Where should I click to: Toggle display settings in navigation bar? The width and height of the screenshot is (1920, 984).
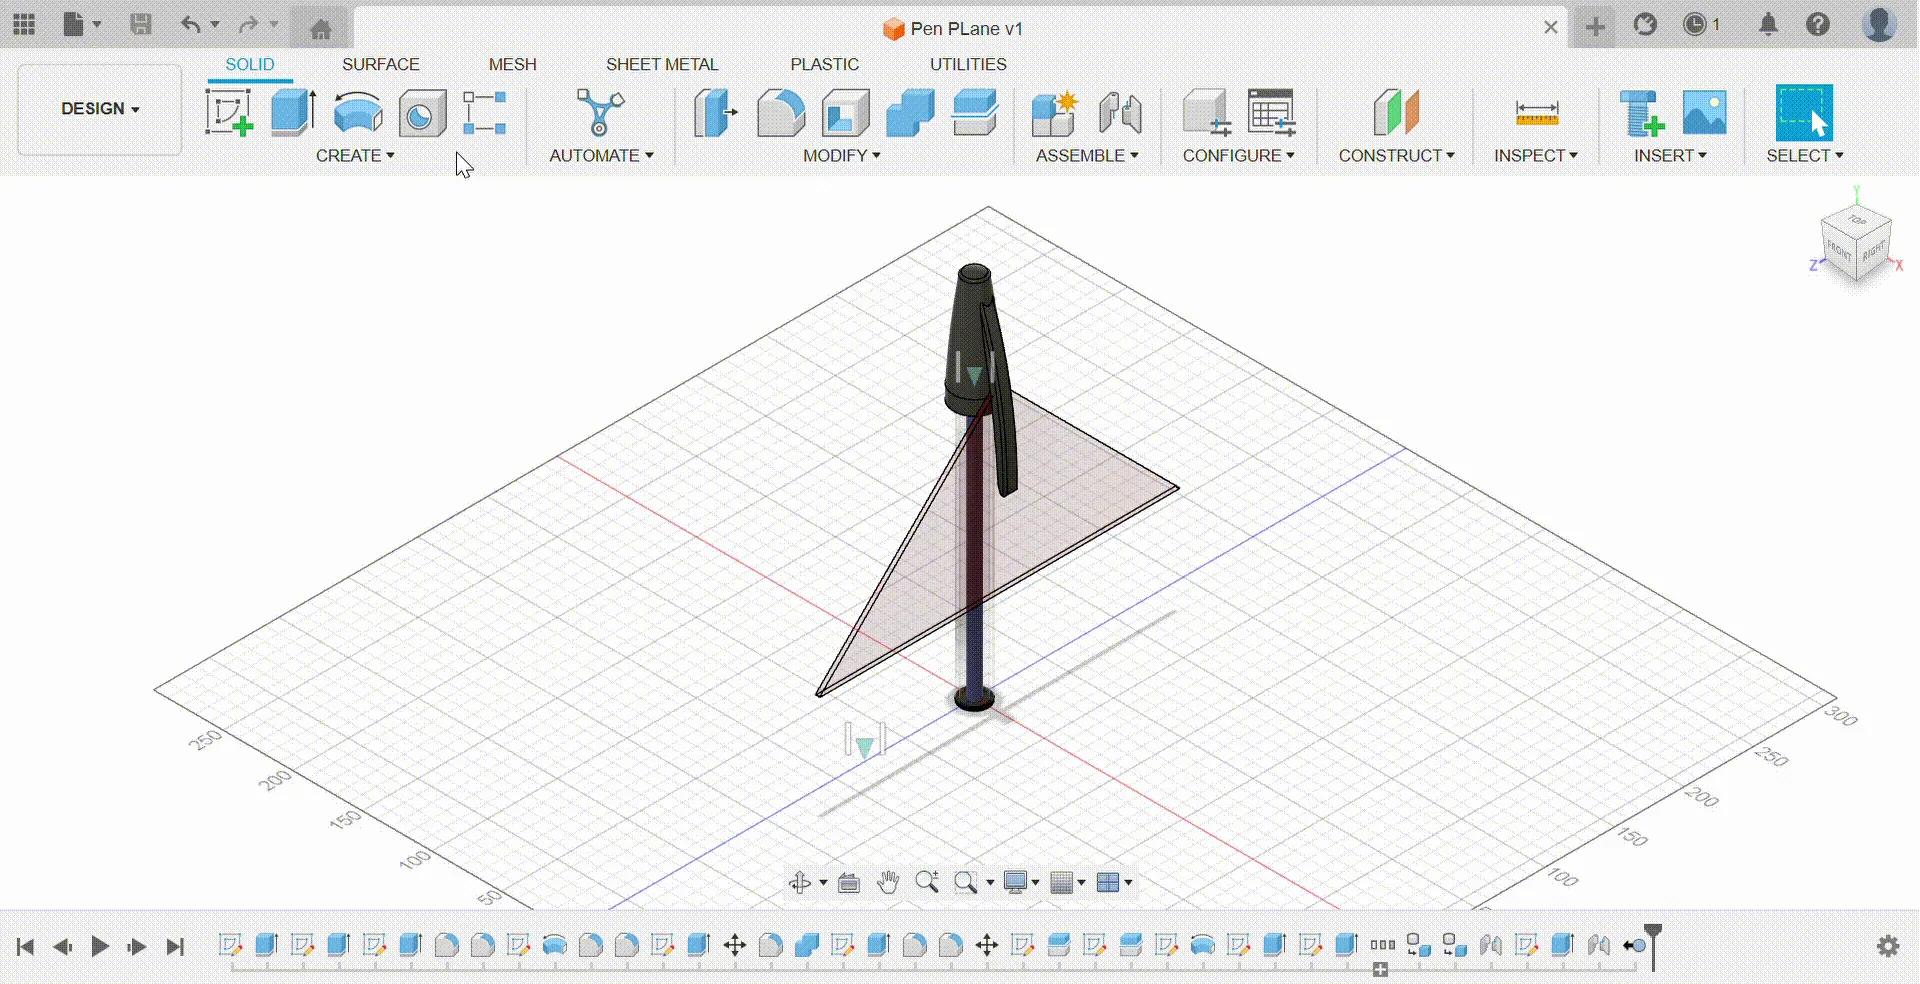[1015, 882]
